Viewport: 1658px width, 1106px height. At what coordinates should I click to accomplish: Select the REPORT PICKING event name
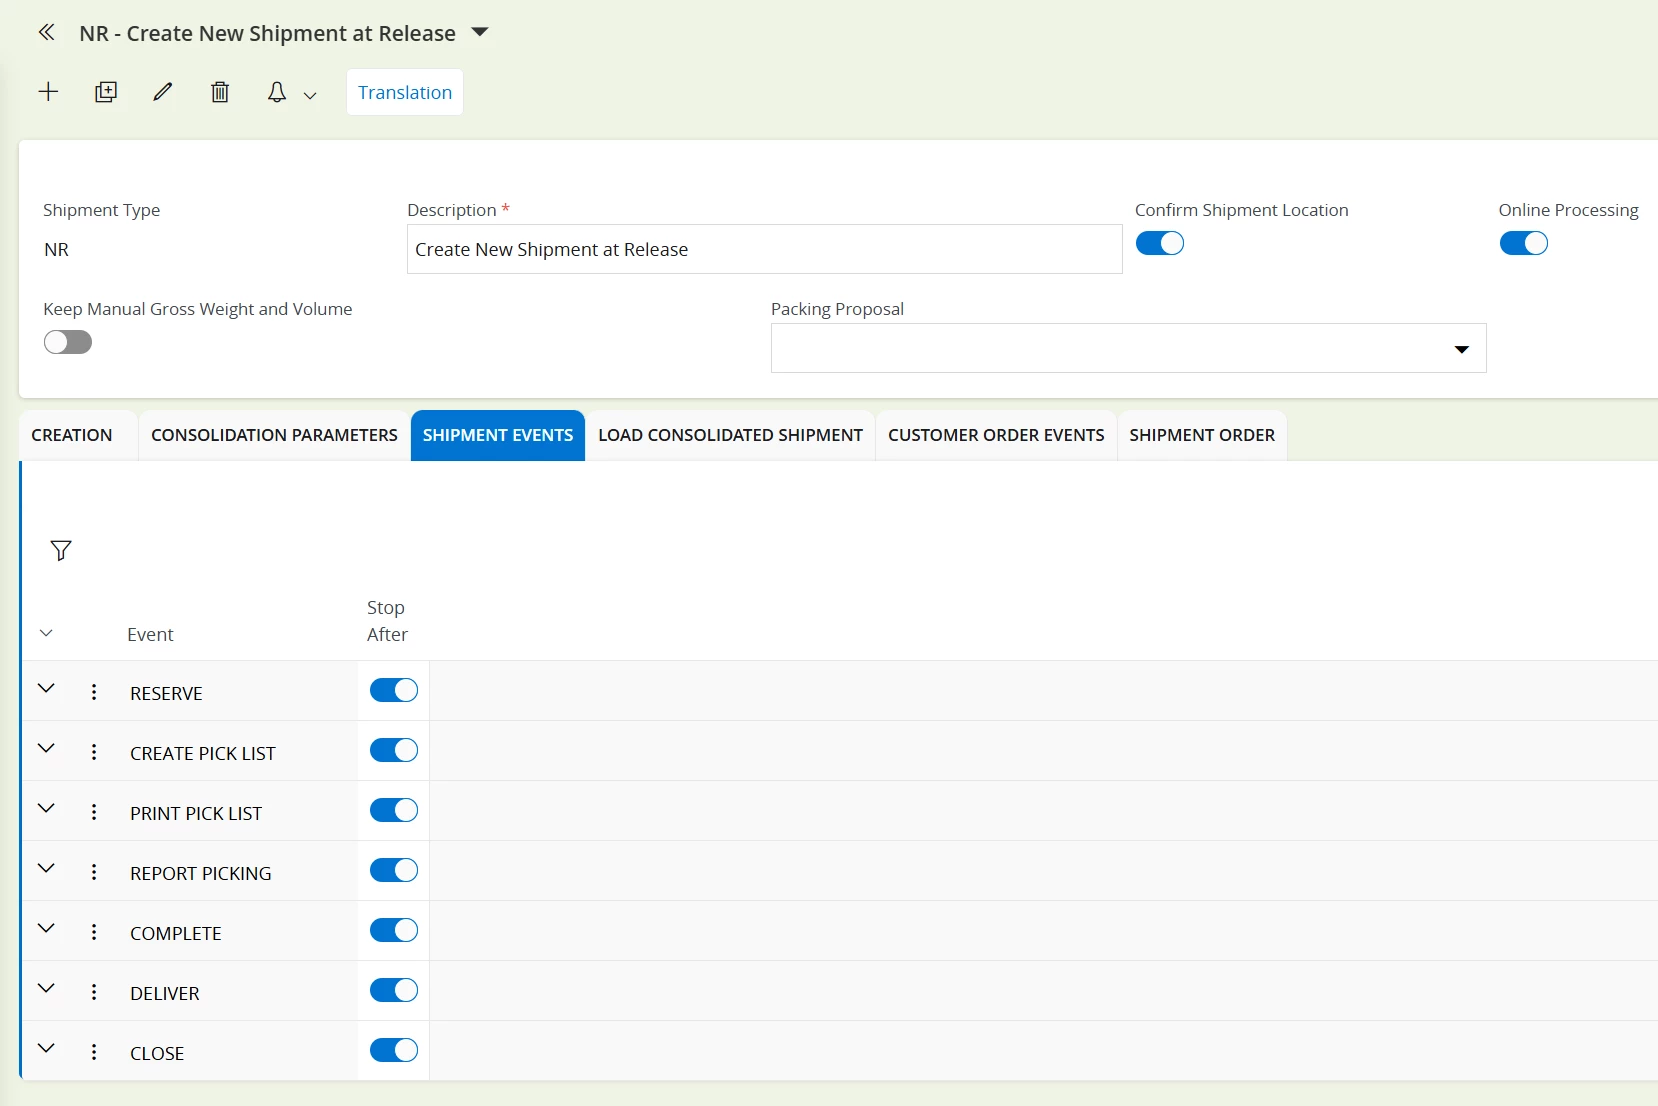pos(201,873)
